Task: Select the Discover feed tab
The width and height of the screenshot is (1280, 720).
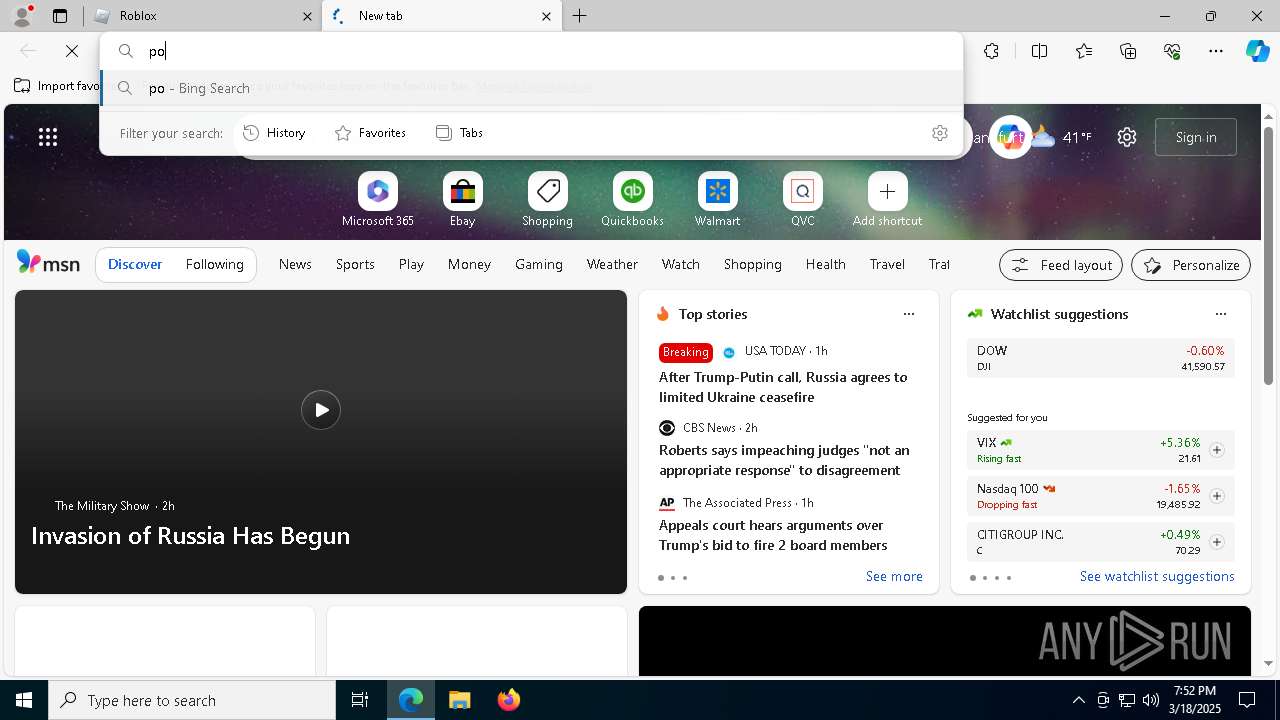Action: click(x=135, y=264)
